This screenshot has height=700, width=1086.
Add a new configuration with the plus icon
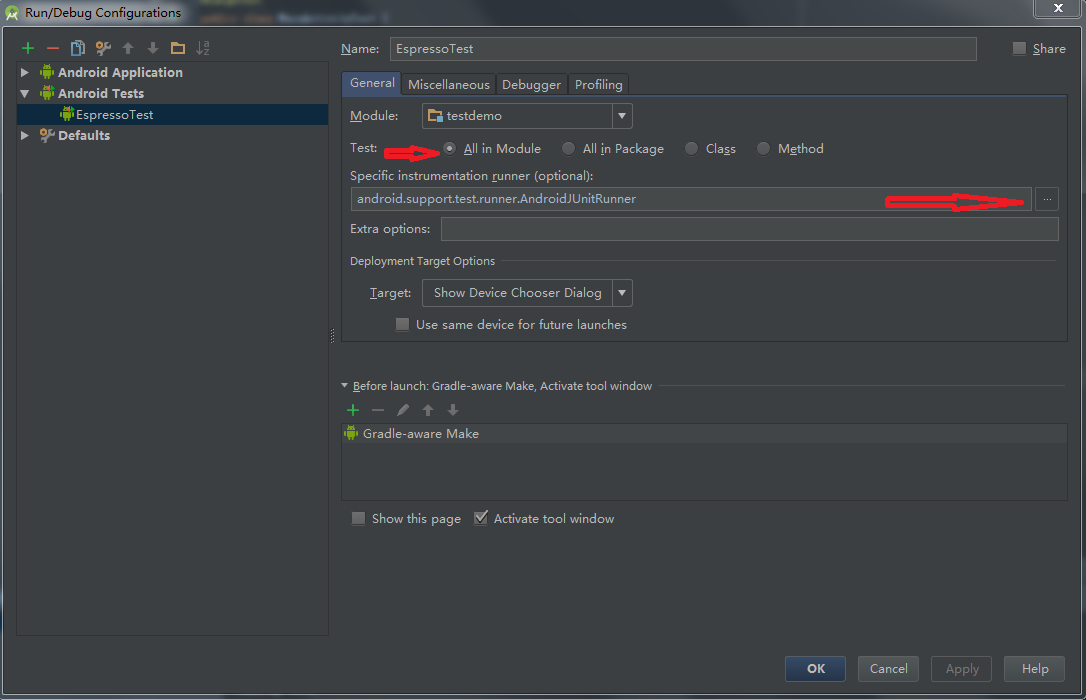coord(28,48)
